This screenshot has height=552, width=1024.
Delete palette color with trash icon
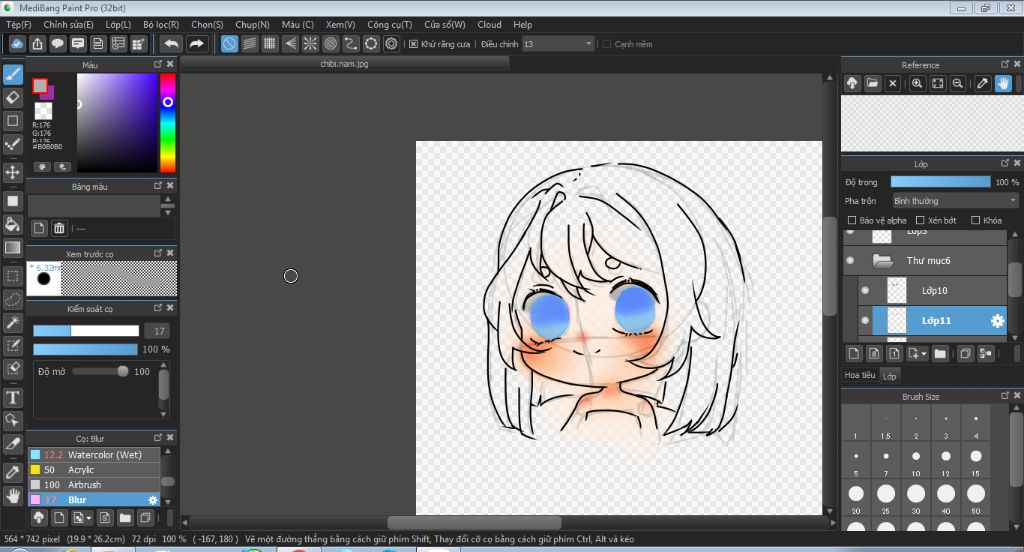pos(59,228)
